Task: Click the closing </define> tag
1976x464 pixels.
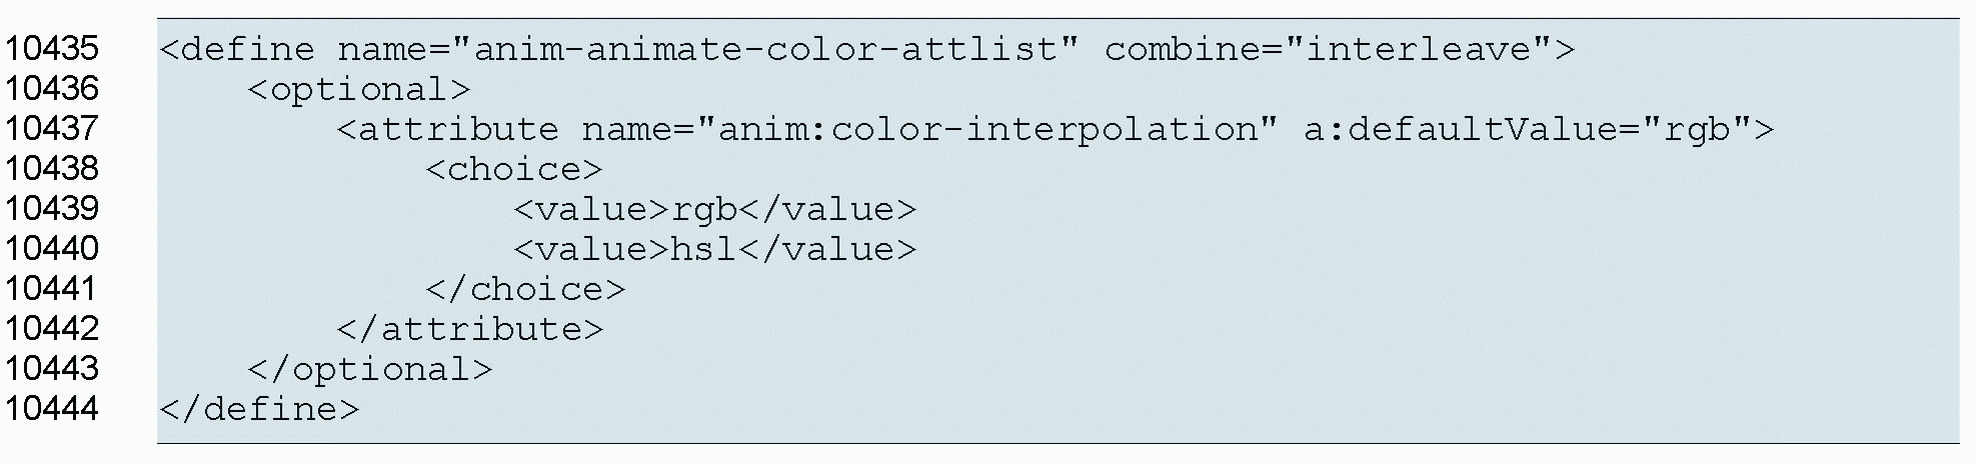Action: click(259, 409)
